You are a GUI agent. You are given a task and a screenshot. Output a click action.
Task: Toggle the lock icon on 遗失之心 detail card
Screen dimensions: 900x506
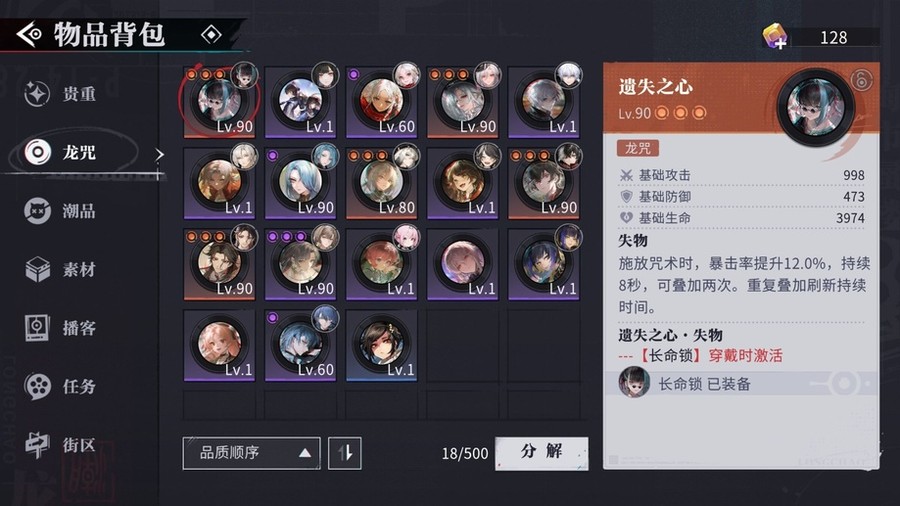click(861, 80)
